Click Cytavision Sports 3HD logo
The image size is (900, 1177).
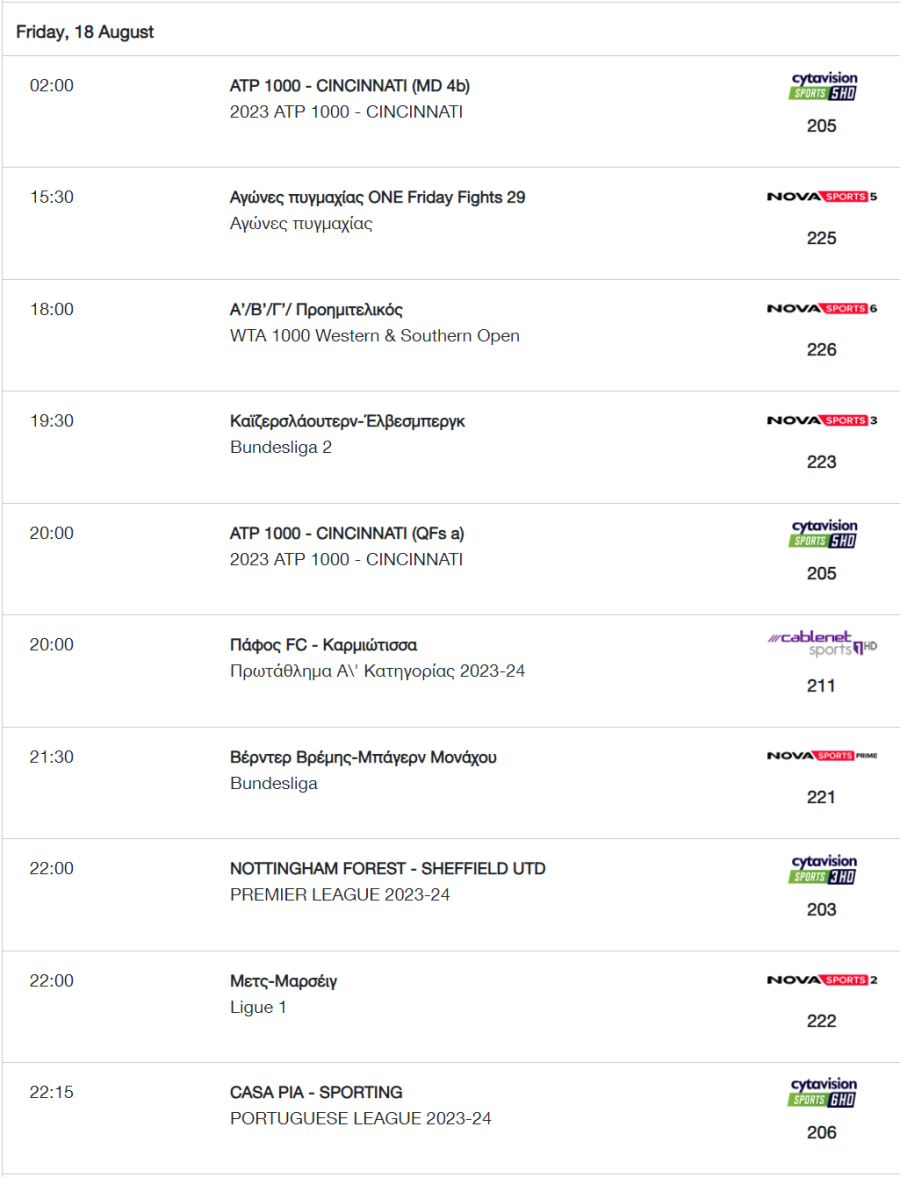tap(823, 869)
